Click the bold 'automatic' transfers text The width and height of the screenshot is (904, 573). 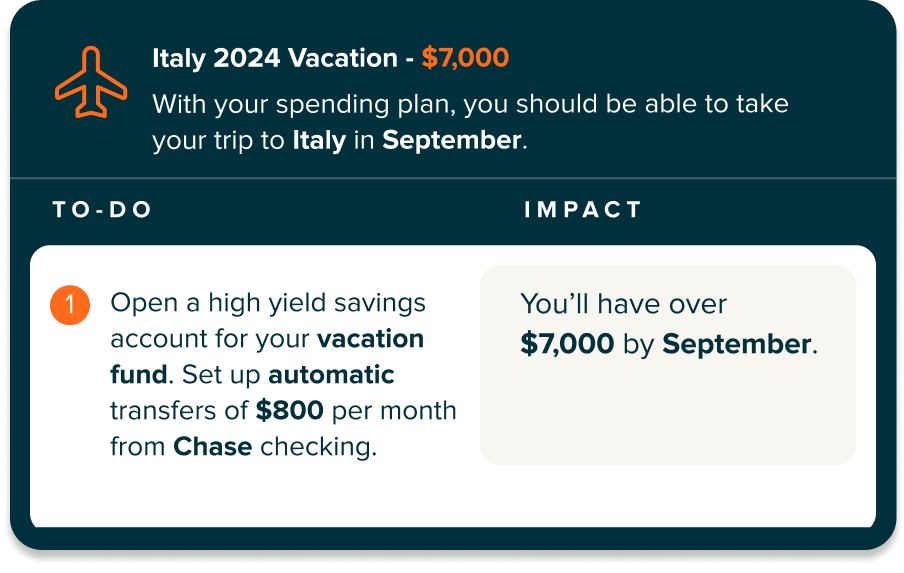pos(331,375)
